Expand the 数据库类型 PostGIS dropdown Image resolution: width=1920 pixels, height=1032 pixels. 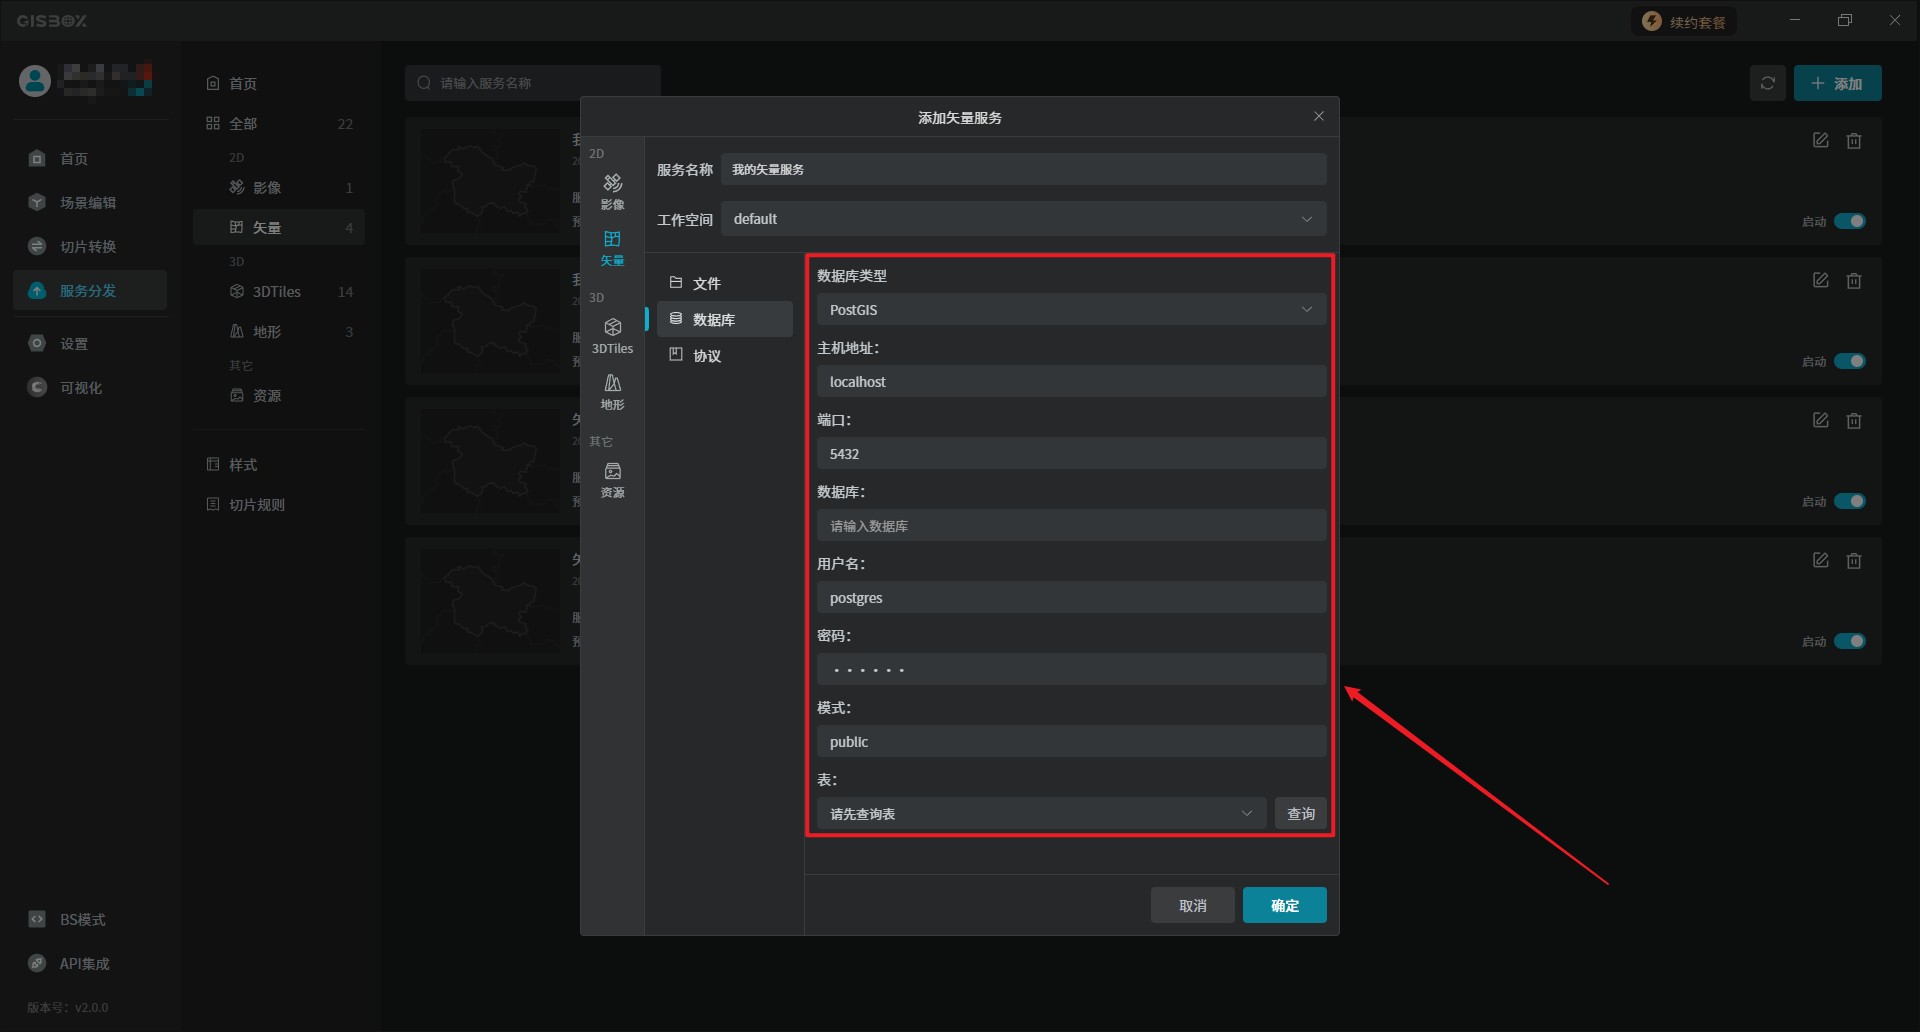1070,310
